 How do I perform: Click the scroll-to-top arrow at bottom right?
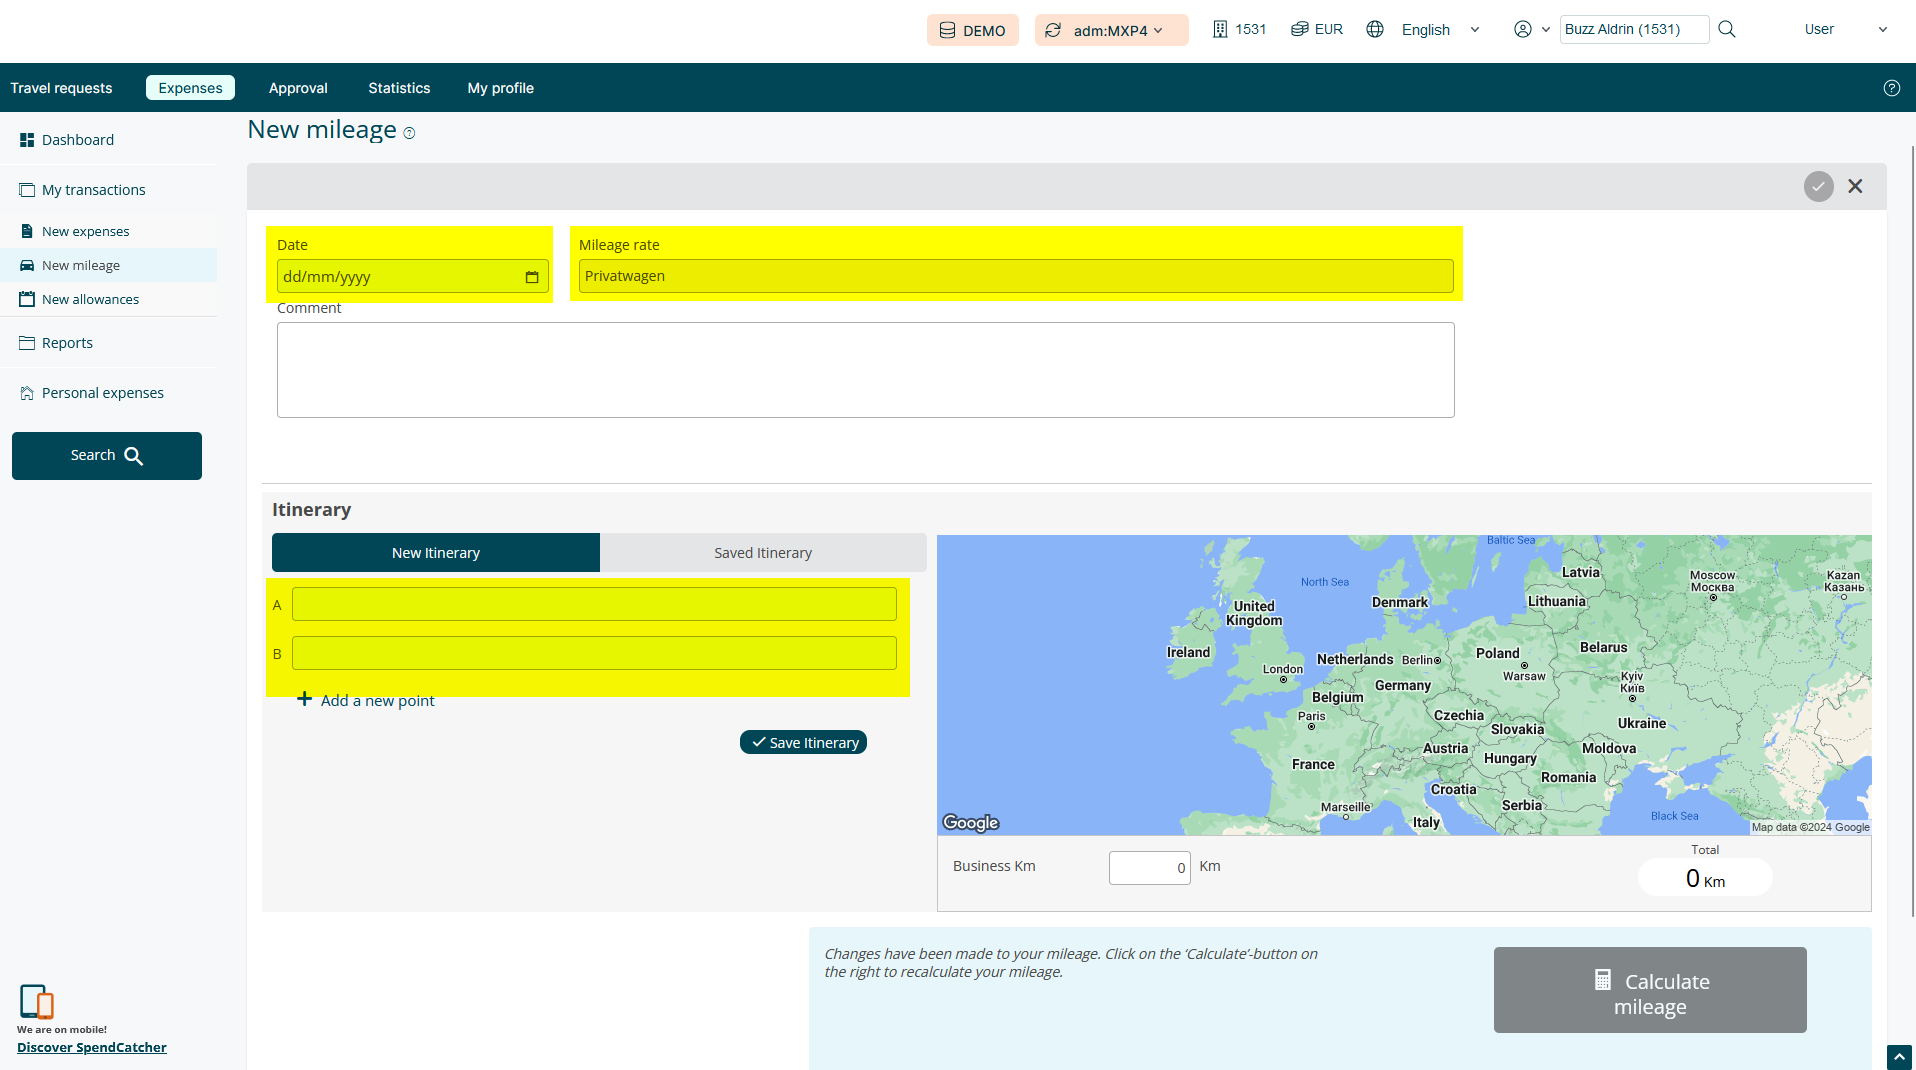tap(1898, 1057)
